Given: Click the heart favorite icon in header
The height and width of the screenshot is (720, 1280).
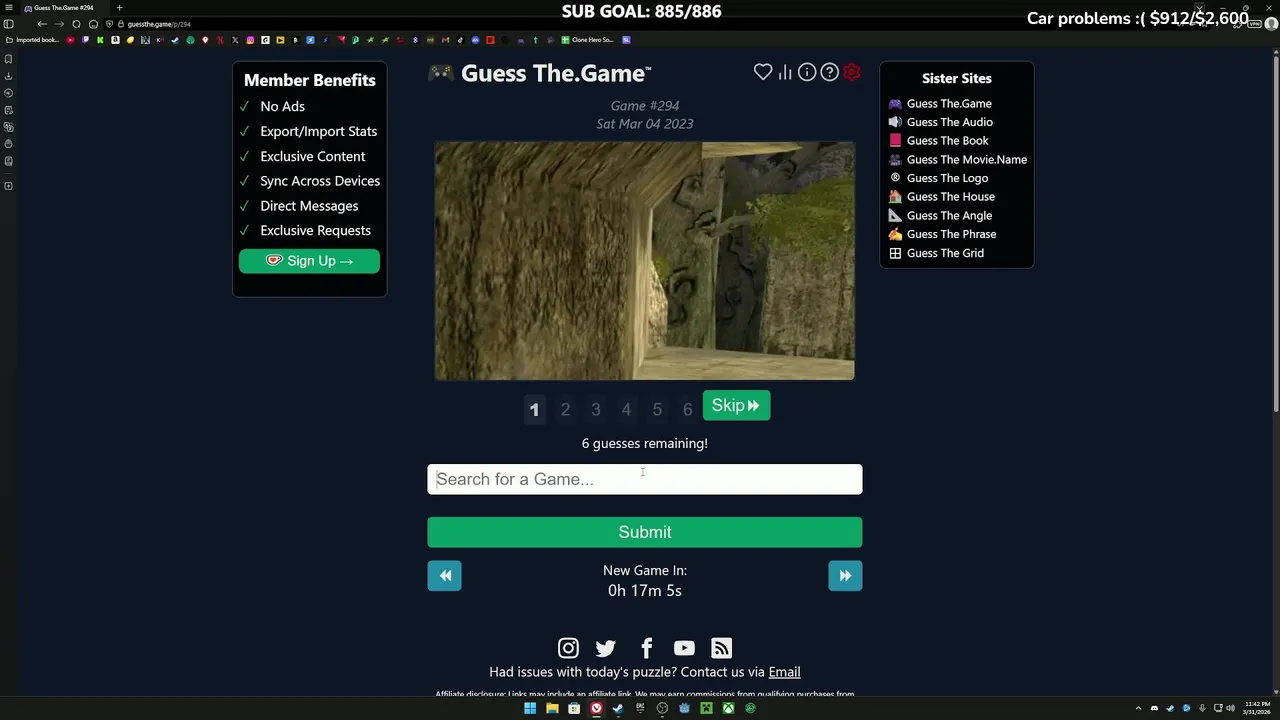Looking at the screenshot, I should click(763, 72).
